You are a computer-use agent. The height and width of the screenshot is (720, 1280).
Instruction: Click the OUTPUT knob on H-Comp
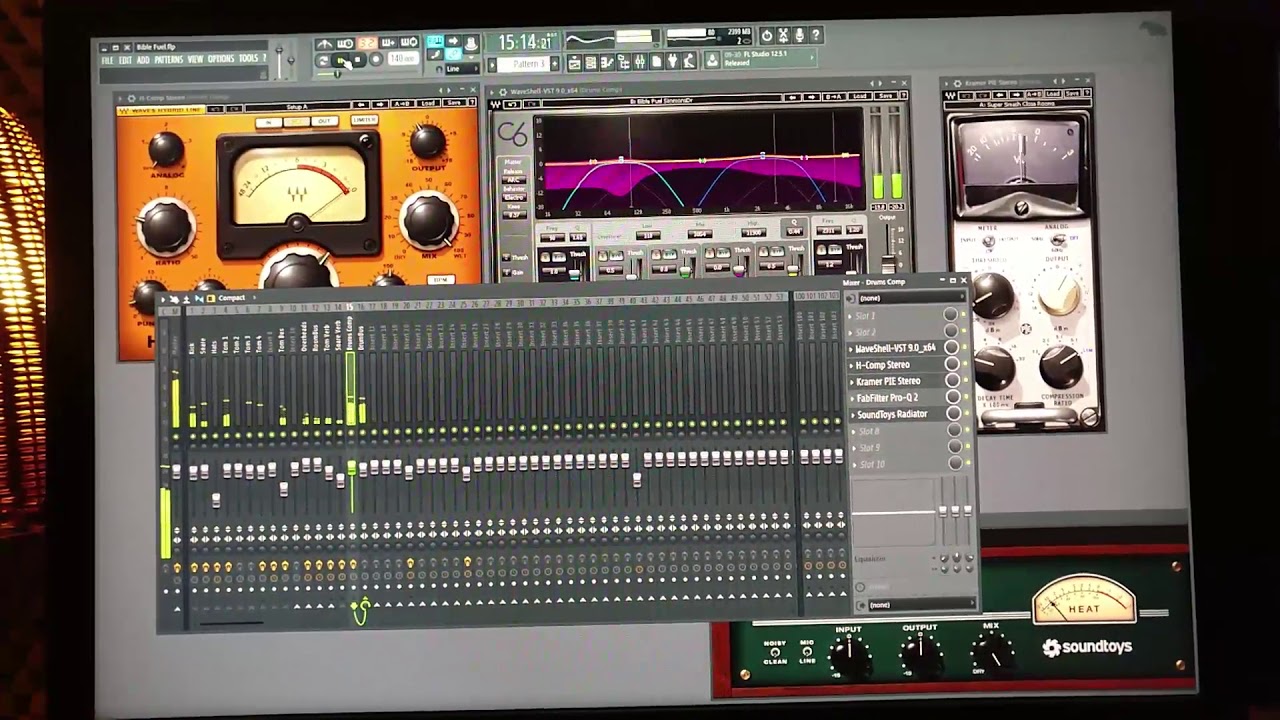coord(428,141)
